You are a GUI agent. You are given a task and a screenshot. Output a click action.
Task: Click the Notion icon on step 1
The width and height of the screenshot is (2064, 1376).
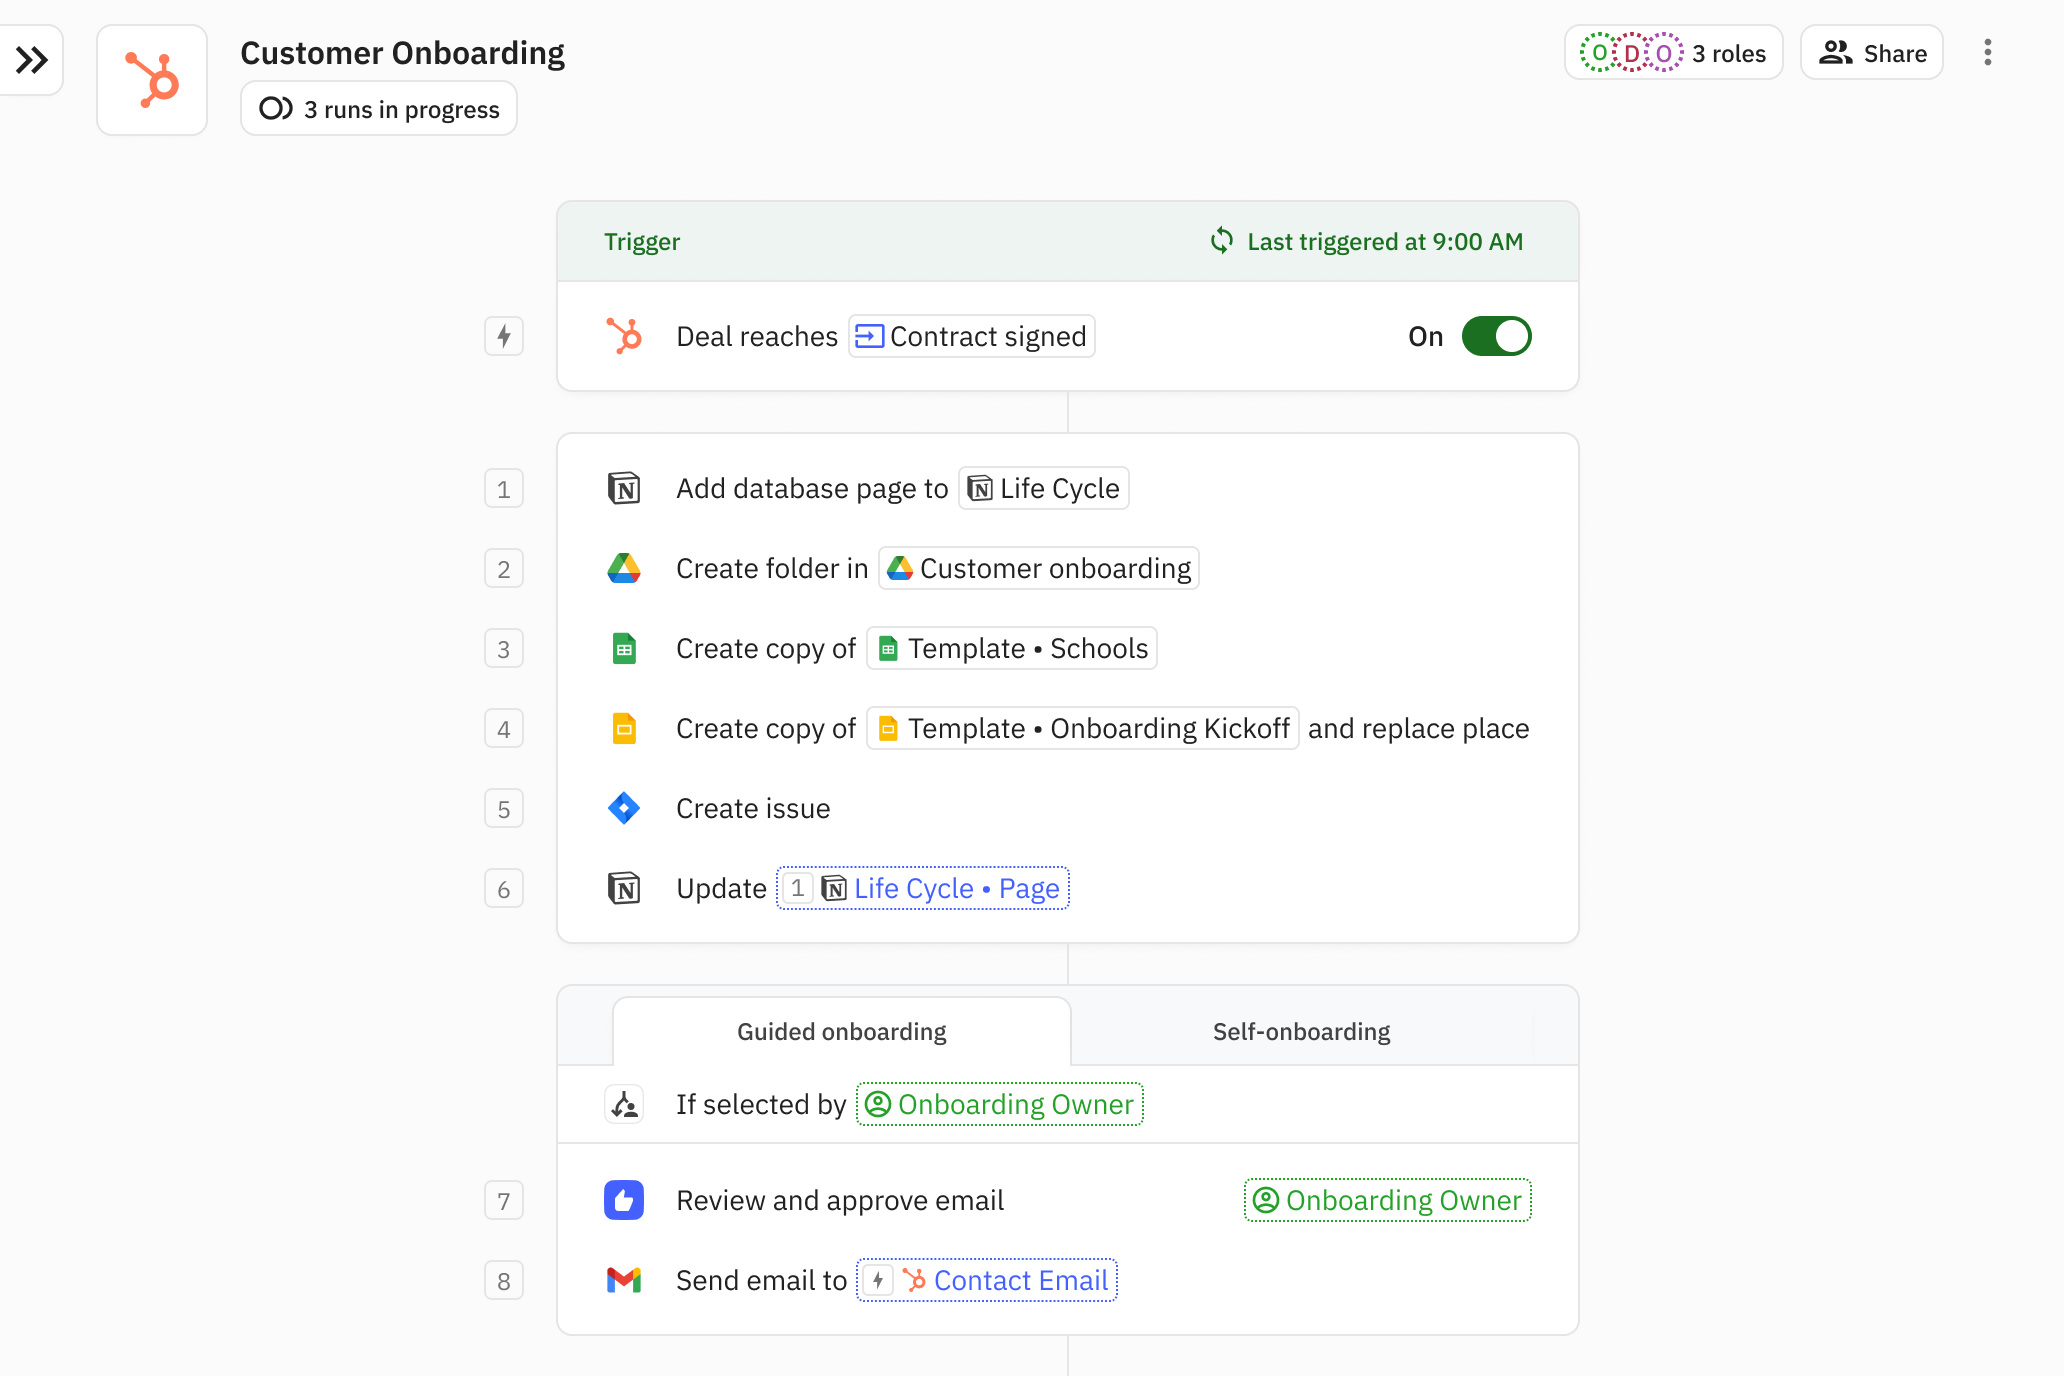(624, 489)
